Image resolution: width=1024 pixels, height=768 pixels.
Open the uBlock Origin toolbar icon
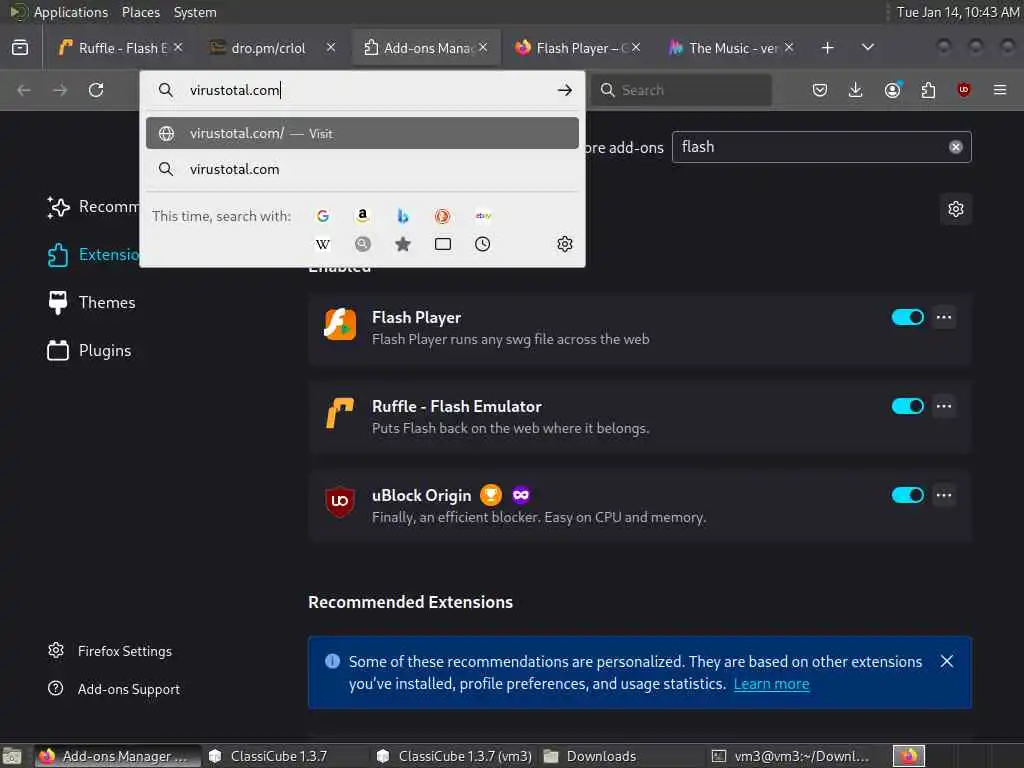click(964, 90)
